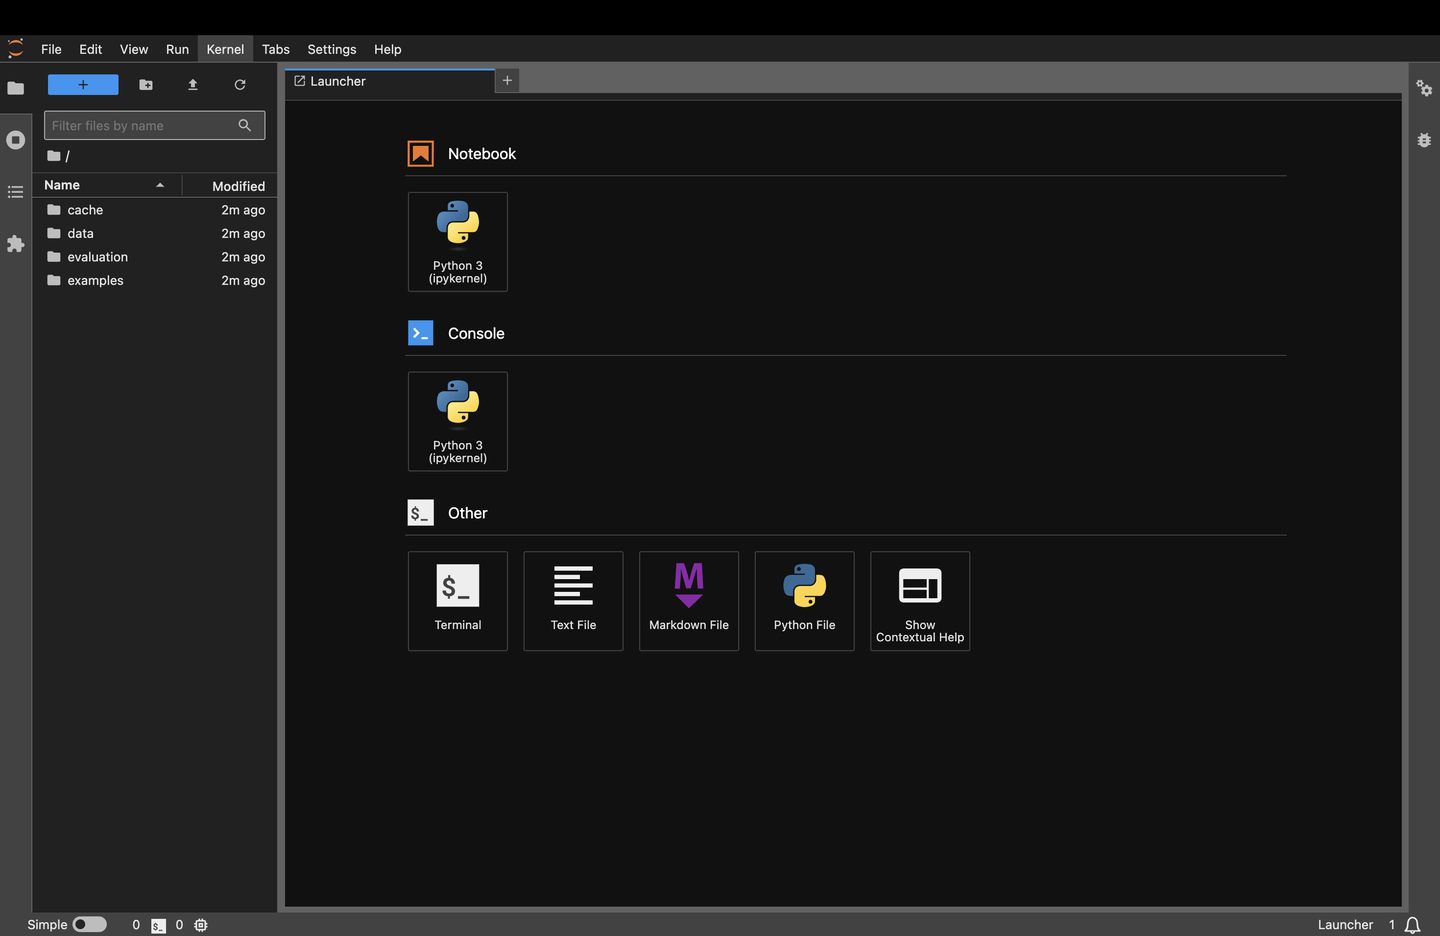Open the Running Terminals and Kernels sidebar
Image resolution: width=1440 pixels, height=936 pixels.
(15, 140)
